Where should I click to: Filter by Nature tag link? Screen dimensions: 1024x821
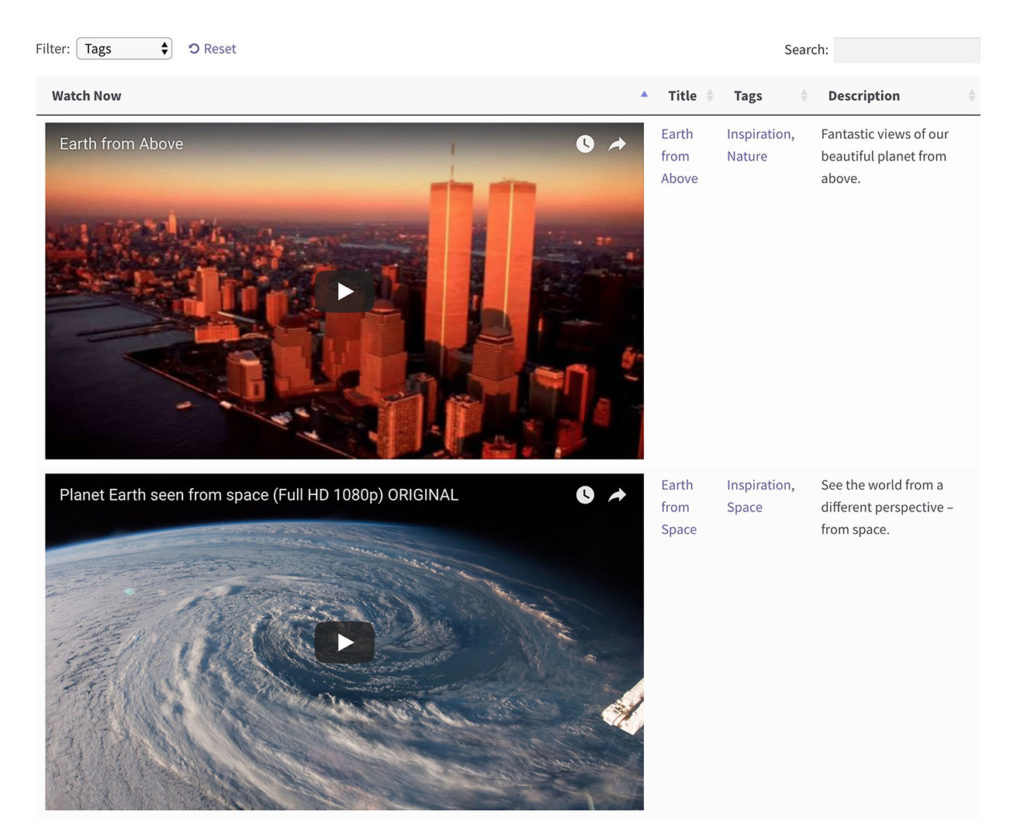[x=747, y=156]
